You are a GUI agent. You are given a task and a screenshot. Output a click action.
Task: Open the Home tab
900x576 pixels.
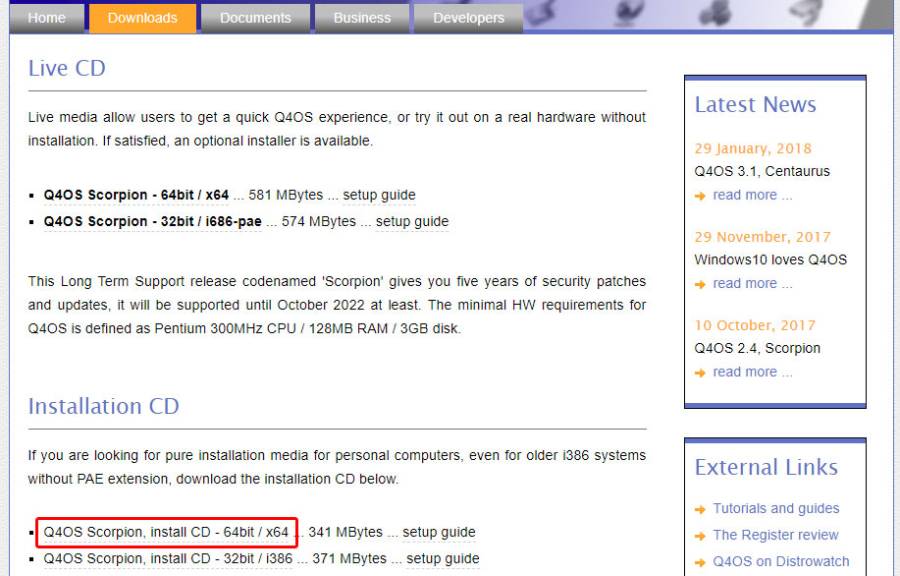coord(46,18)
